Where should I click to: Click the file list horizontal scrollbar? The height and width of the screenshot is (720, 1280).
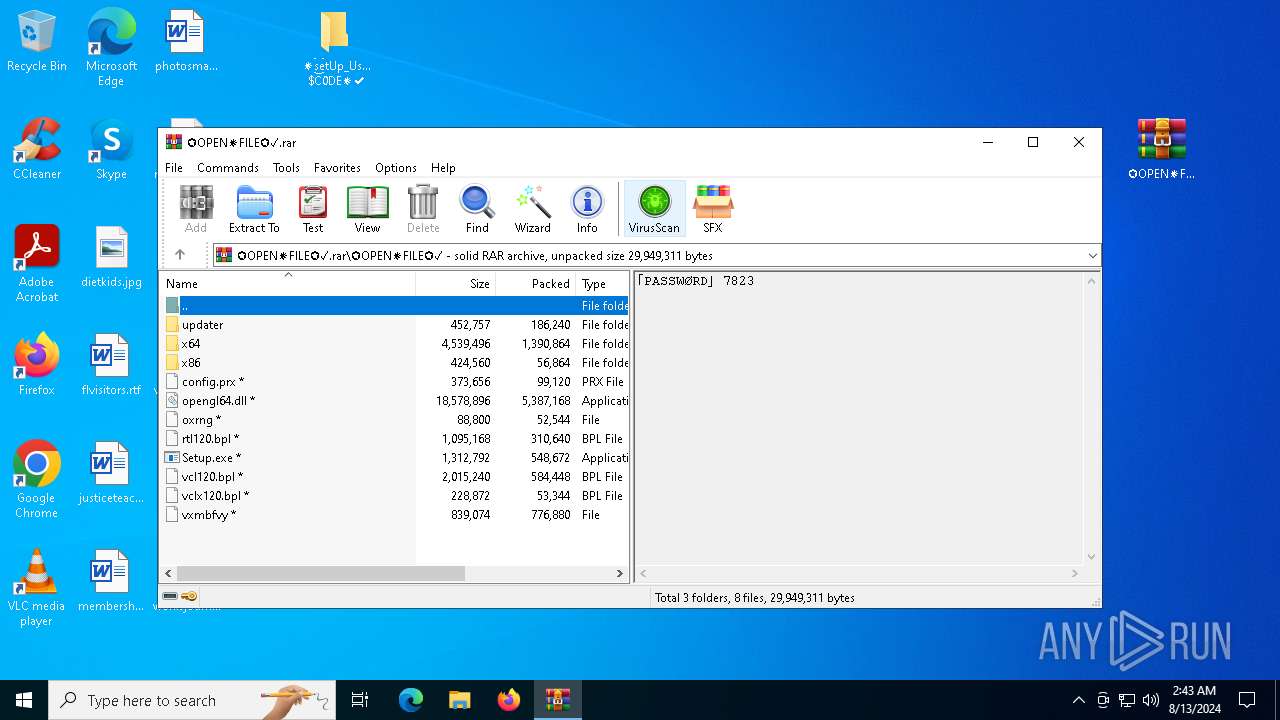coord(321,574)
